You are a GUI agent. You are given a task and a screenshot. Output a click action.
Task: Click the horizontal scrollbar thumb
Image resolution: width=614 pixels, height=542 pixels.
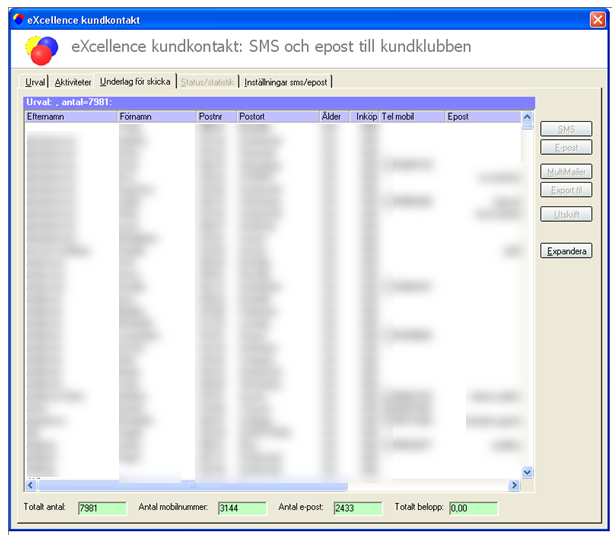(192, 486)
